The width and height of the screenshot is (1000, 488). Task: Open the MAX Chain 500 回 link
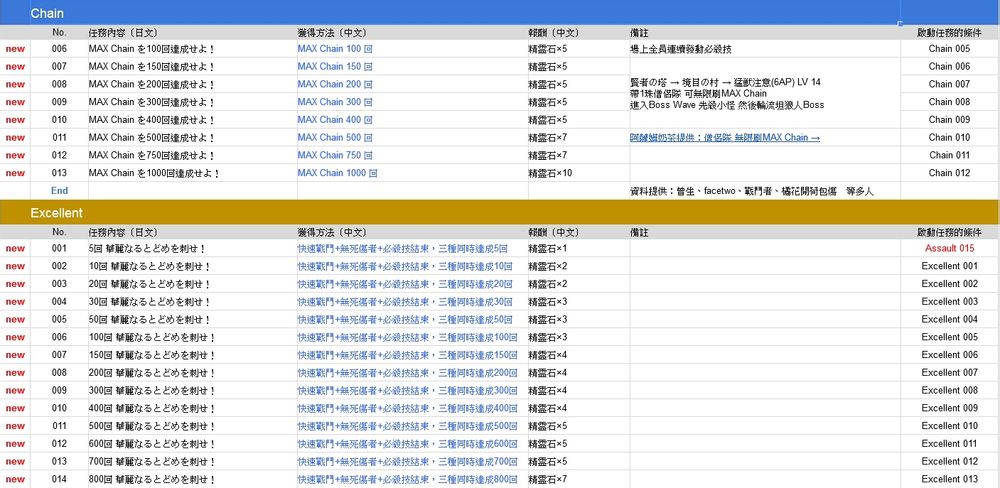(335, 137)
